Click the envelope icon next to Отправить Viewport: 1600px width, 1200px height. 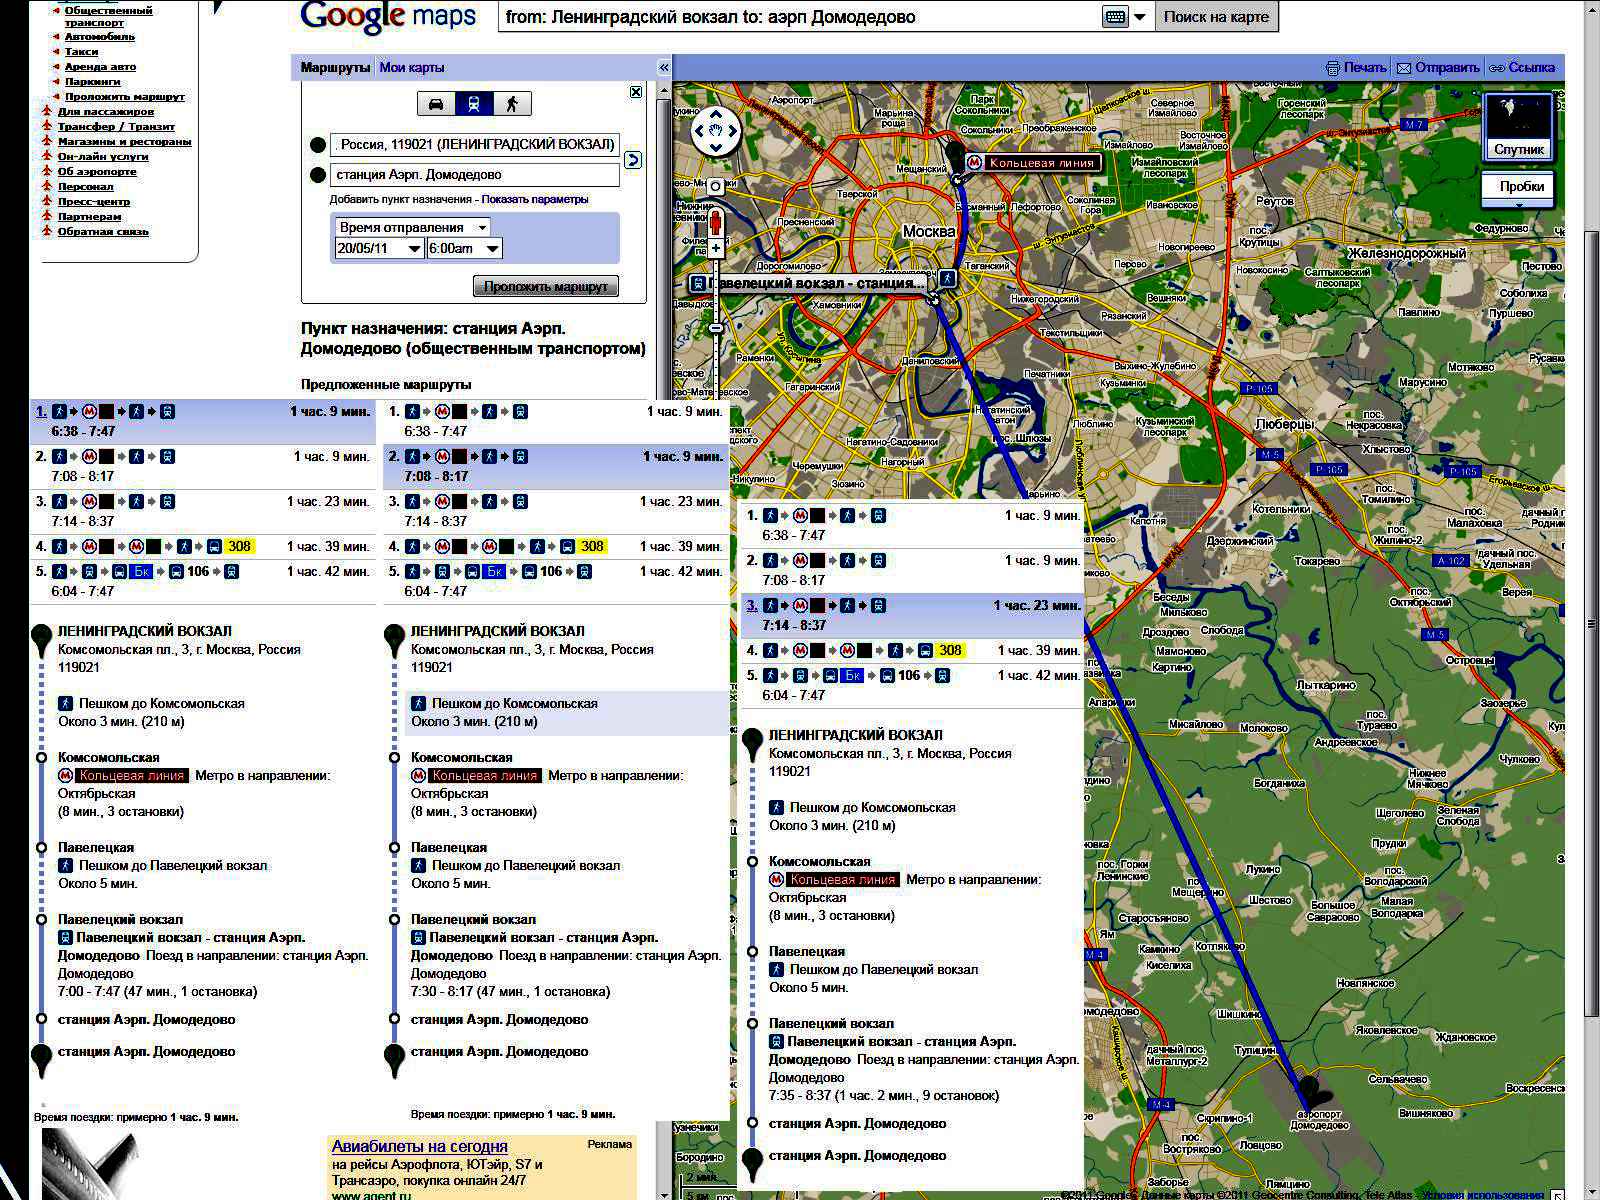point(1404,68)
